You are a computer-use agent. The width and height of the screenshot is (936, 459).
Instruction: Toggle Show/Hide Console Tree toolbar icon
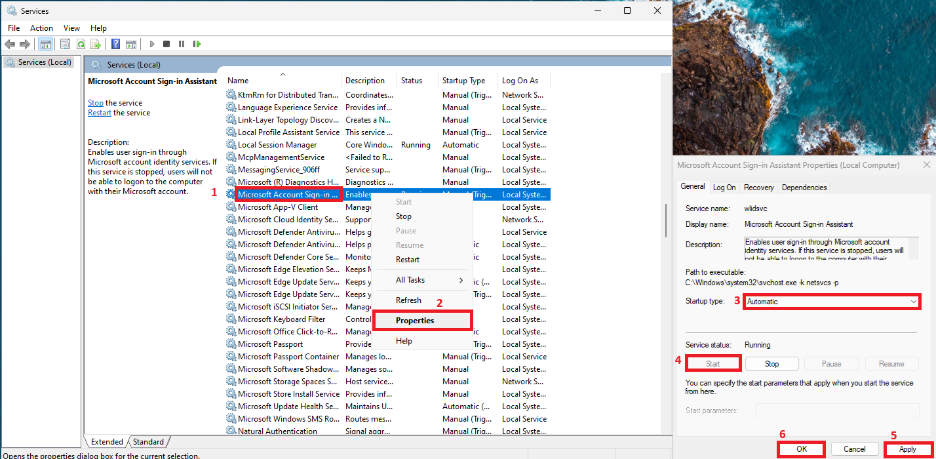pos(45,44)
